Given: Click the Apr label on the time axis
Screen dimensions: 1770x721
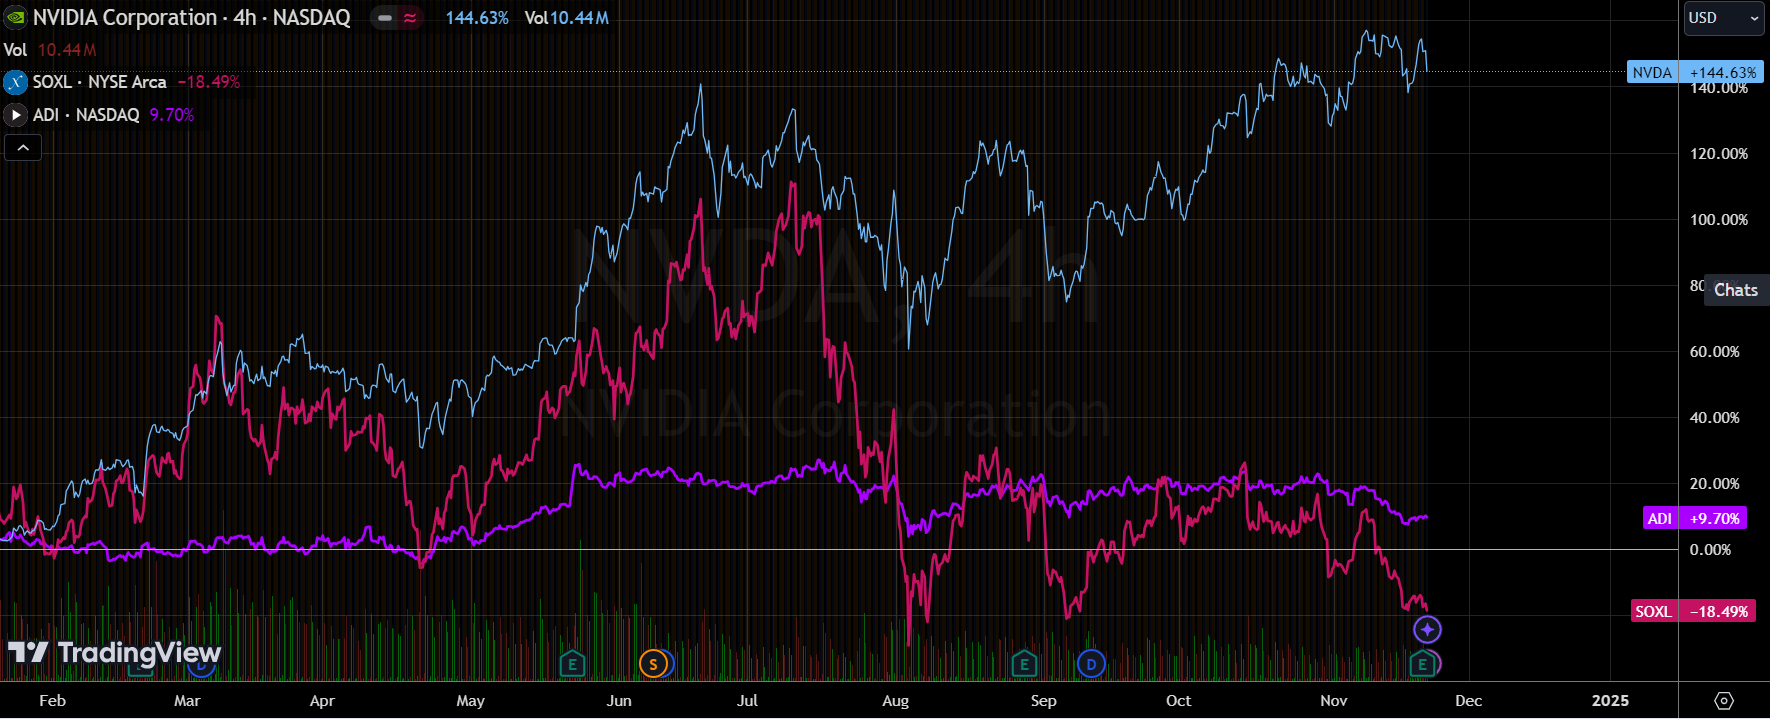Looking at the screenshot, I should [322, 701].
